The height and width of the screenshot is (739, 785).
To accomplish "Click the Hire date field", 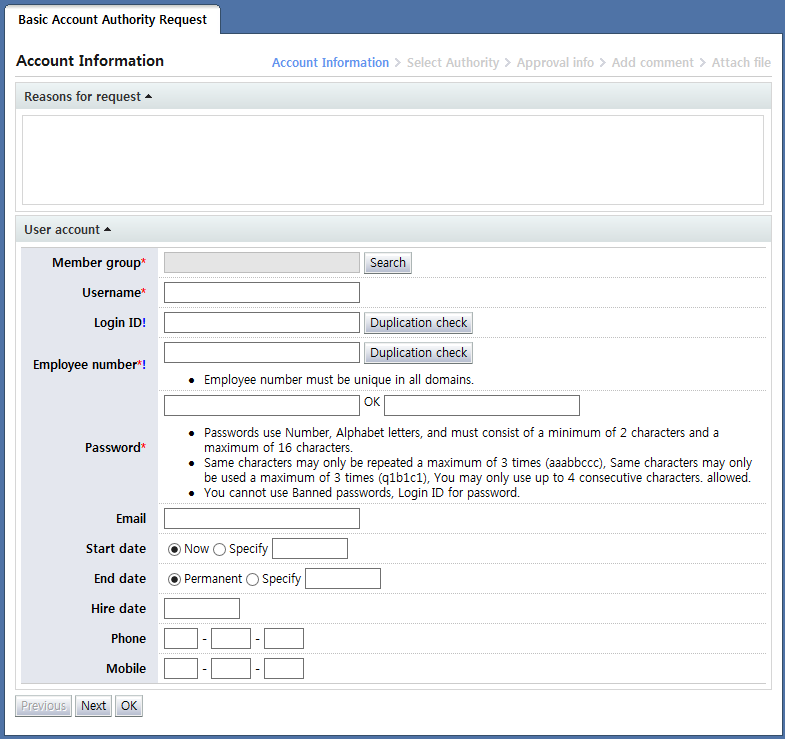I will click(201, 608).
